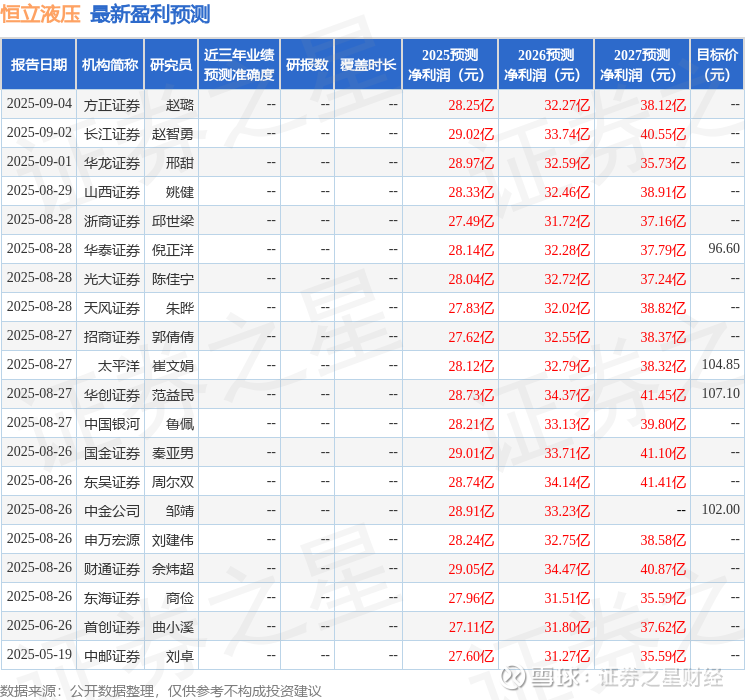745x700 pixels.
Task: Click target price 104.85
Action: tap(721, 364)
